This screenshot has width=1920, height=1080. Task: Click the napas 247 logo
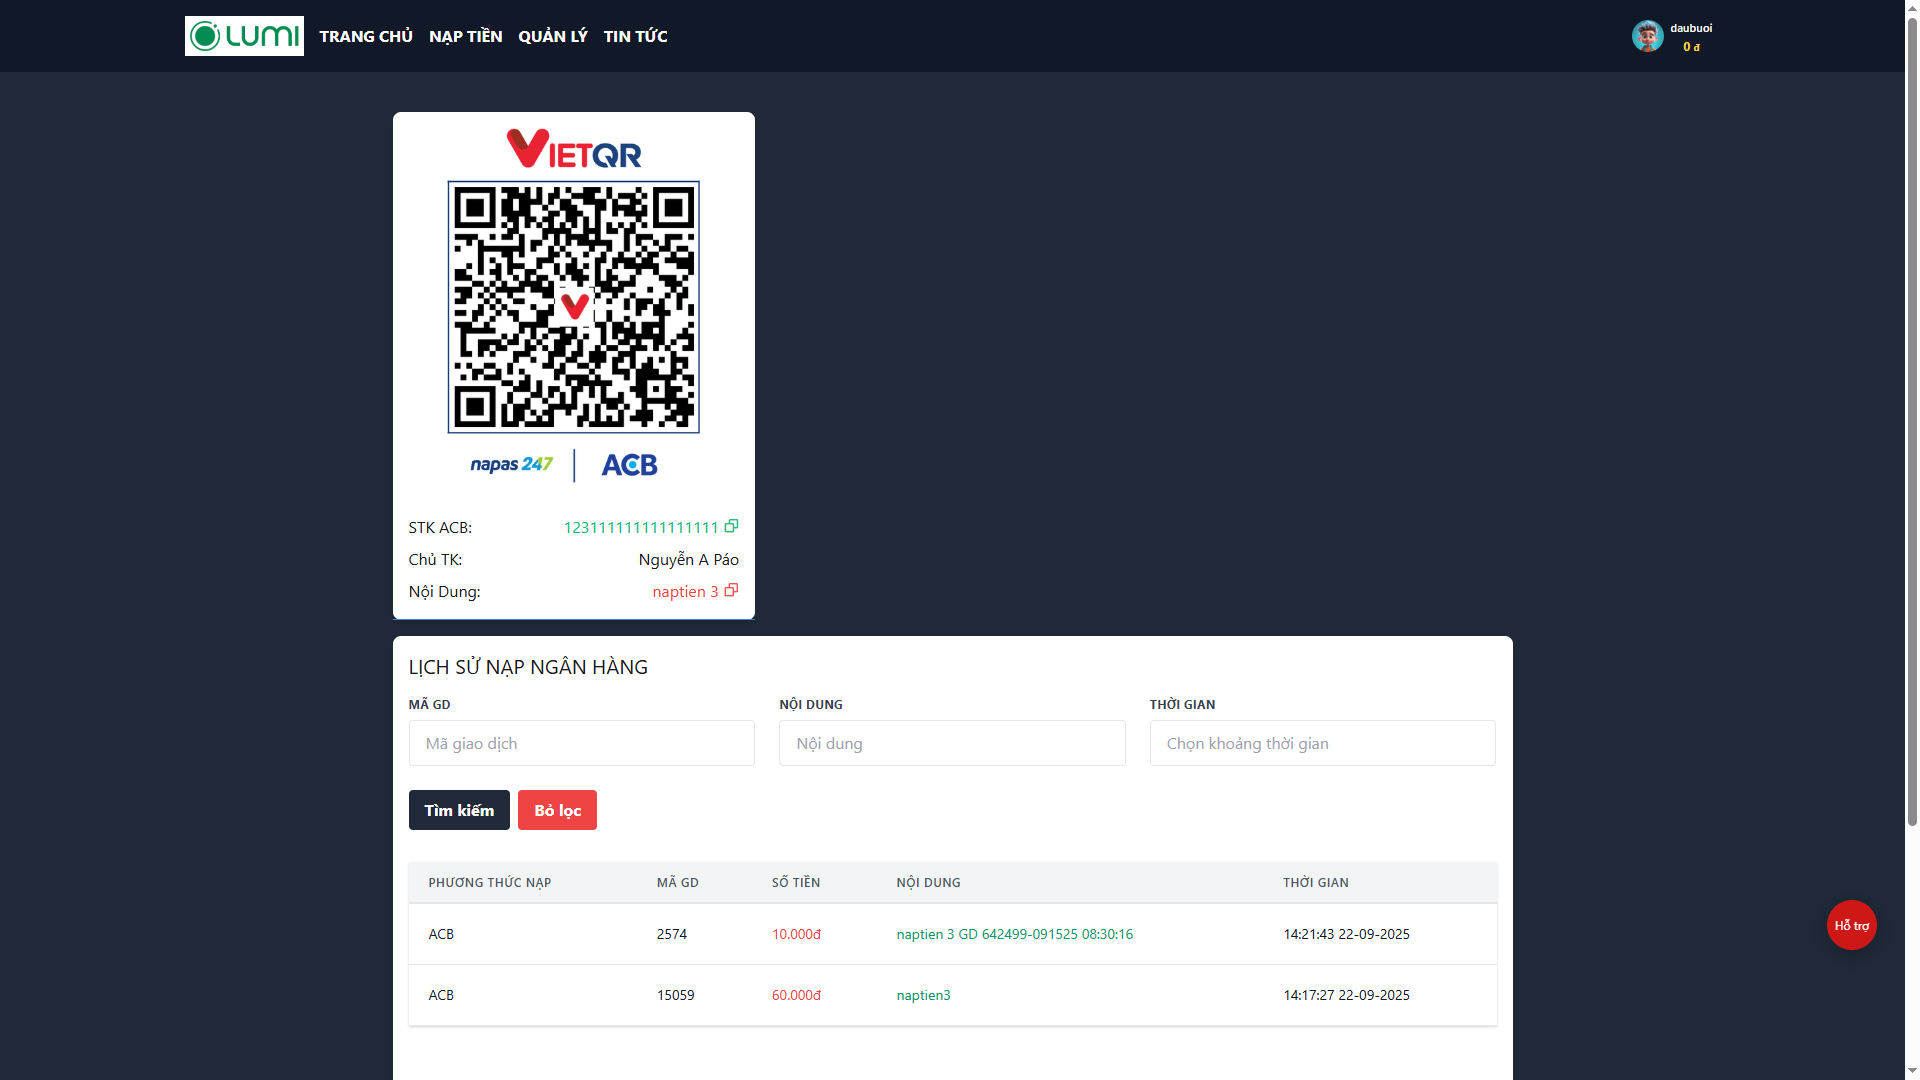[511, 465]
